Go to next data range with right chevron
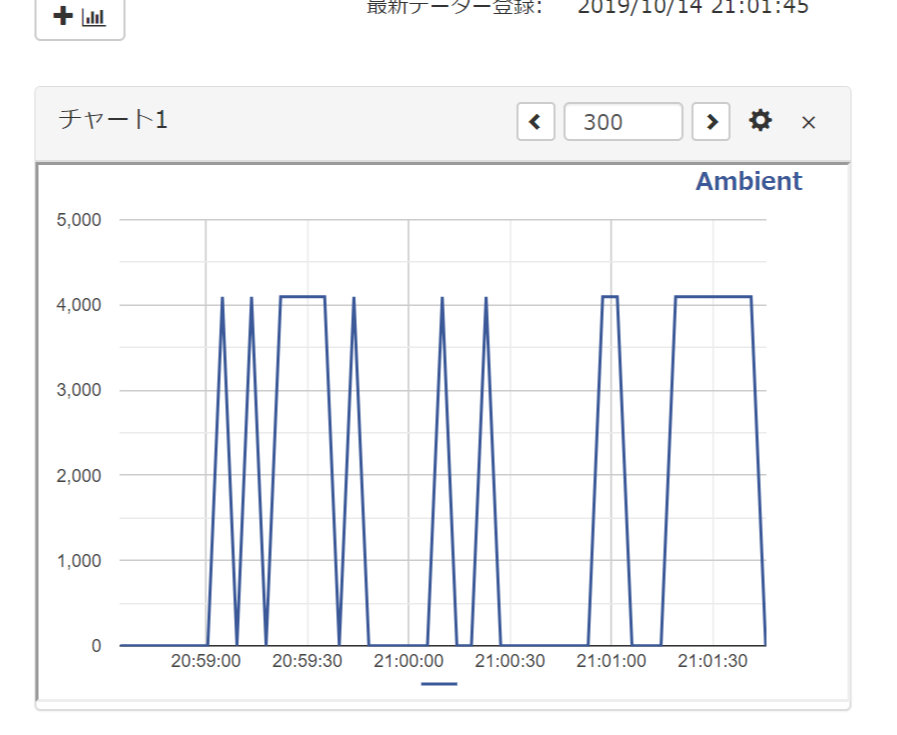The width and height of the screenshot is (897, 735). [711, 121]
